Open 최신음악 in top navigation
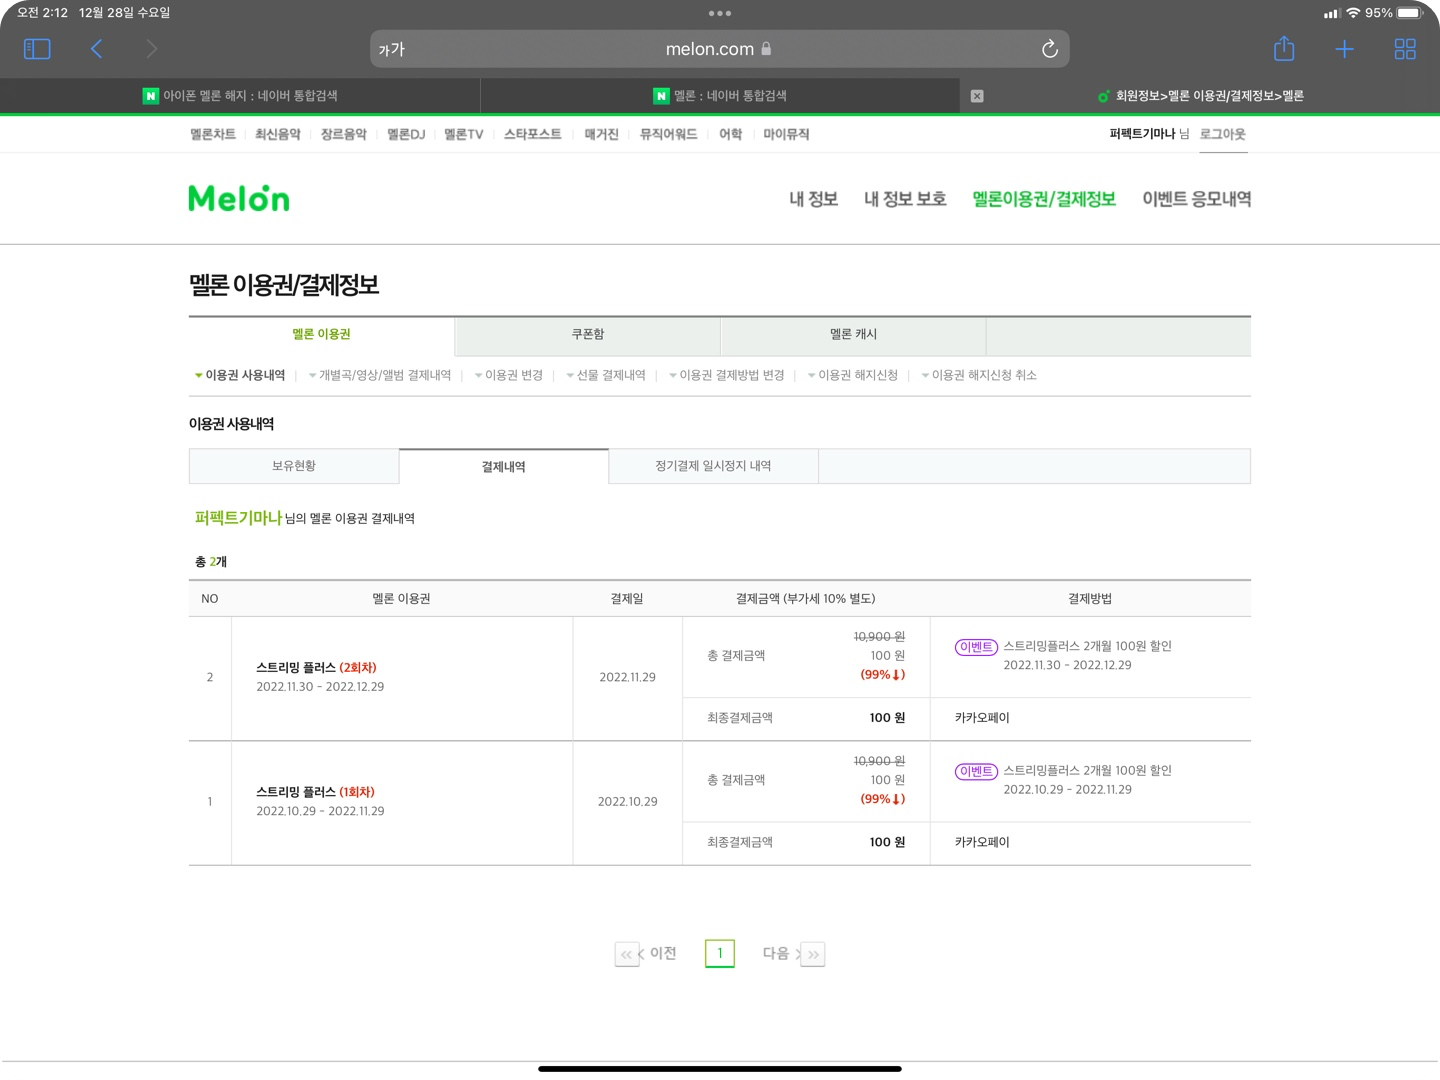Screen dimensions: 1440x1080 pos(277,134)
